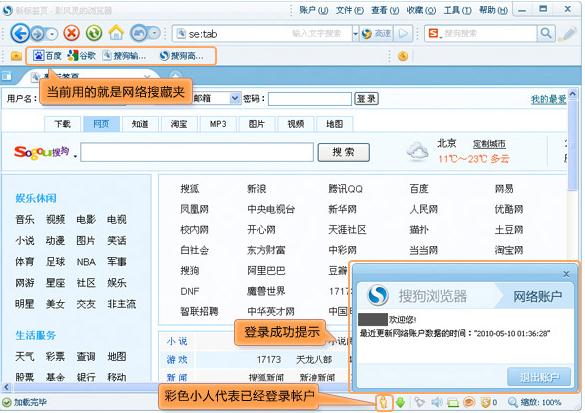Close the 网络账户 popup with its X

(566, 274)
